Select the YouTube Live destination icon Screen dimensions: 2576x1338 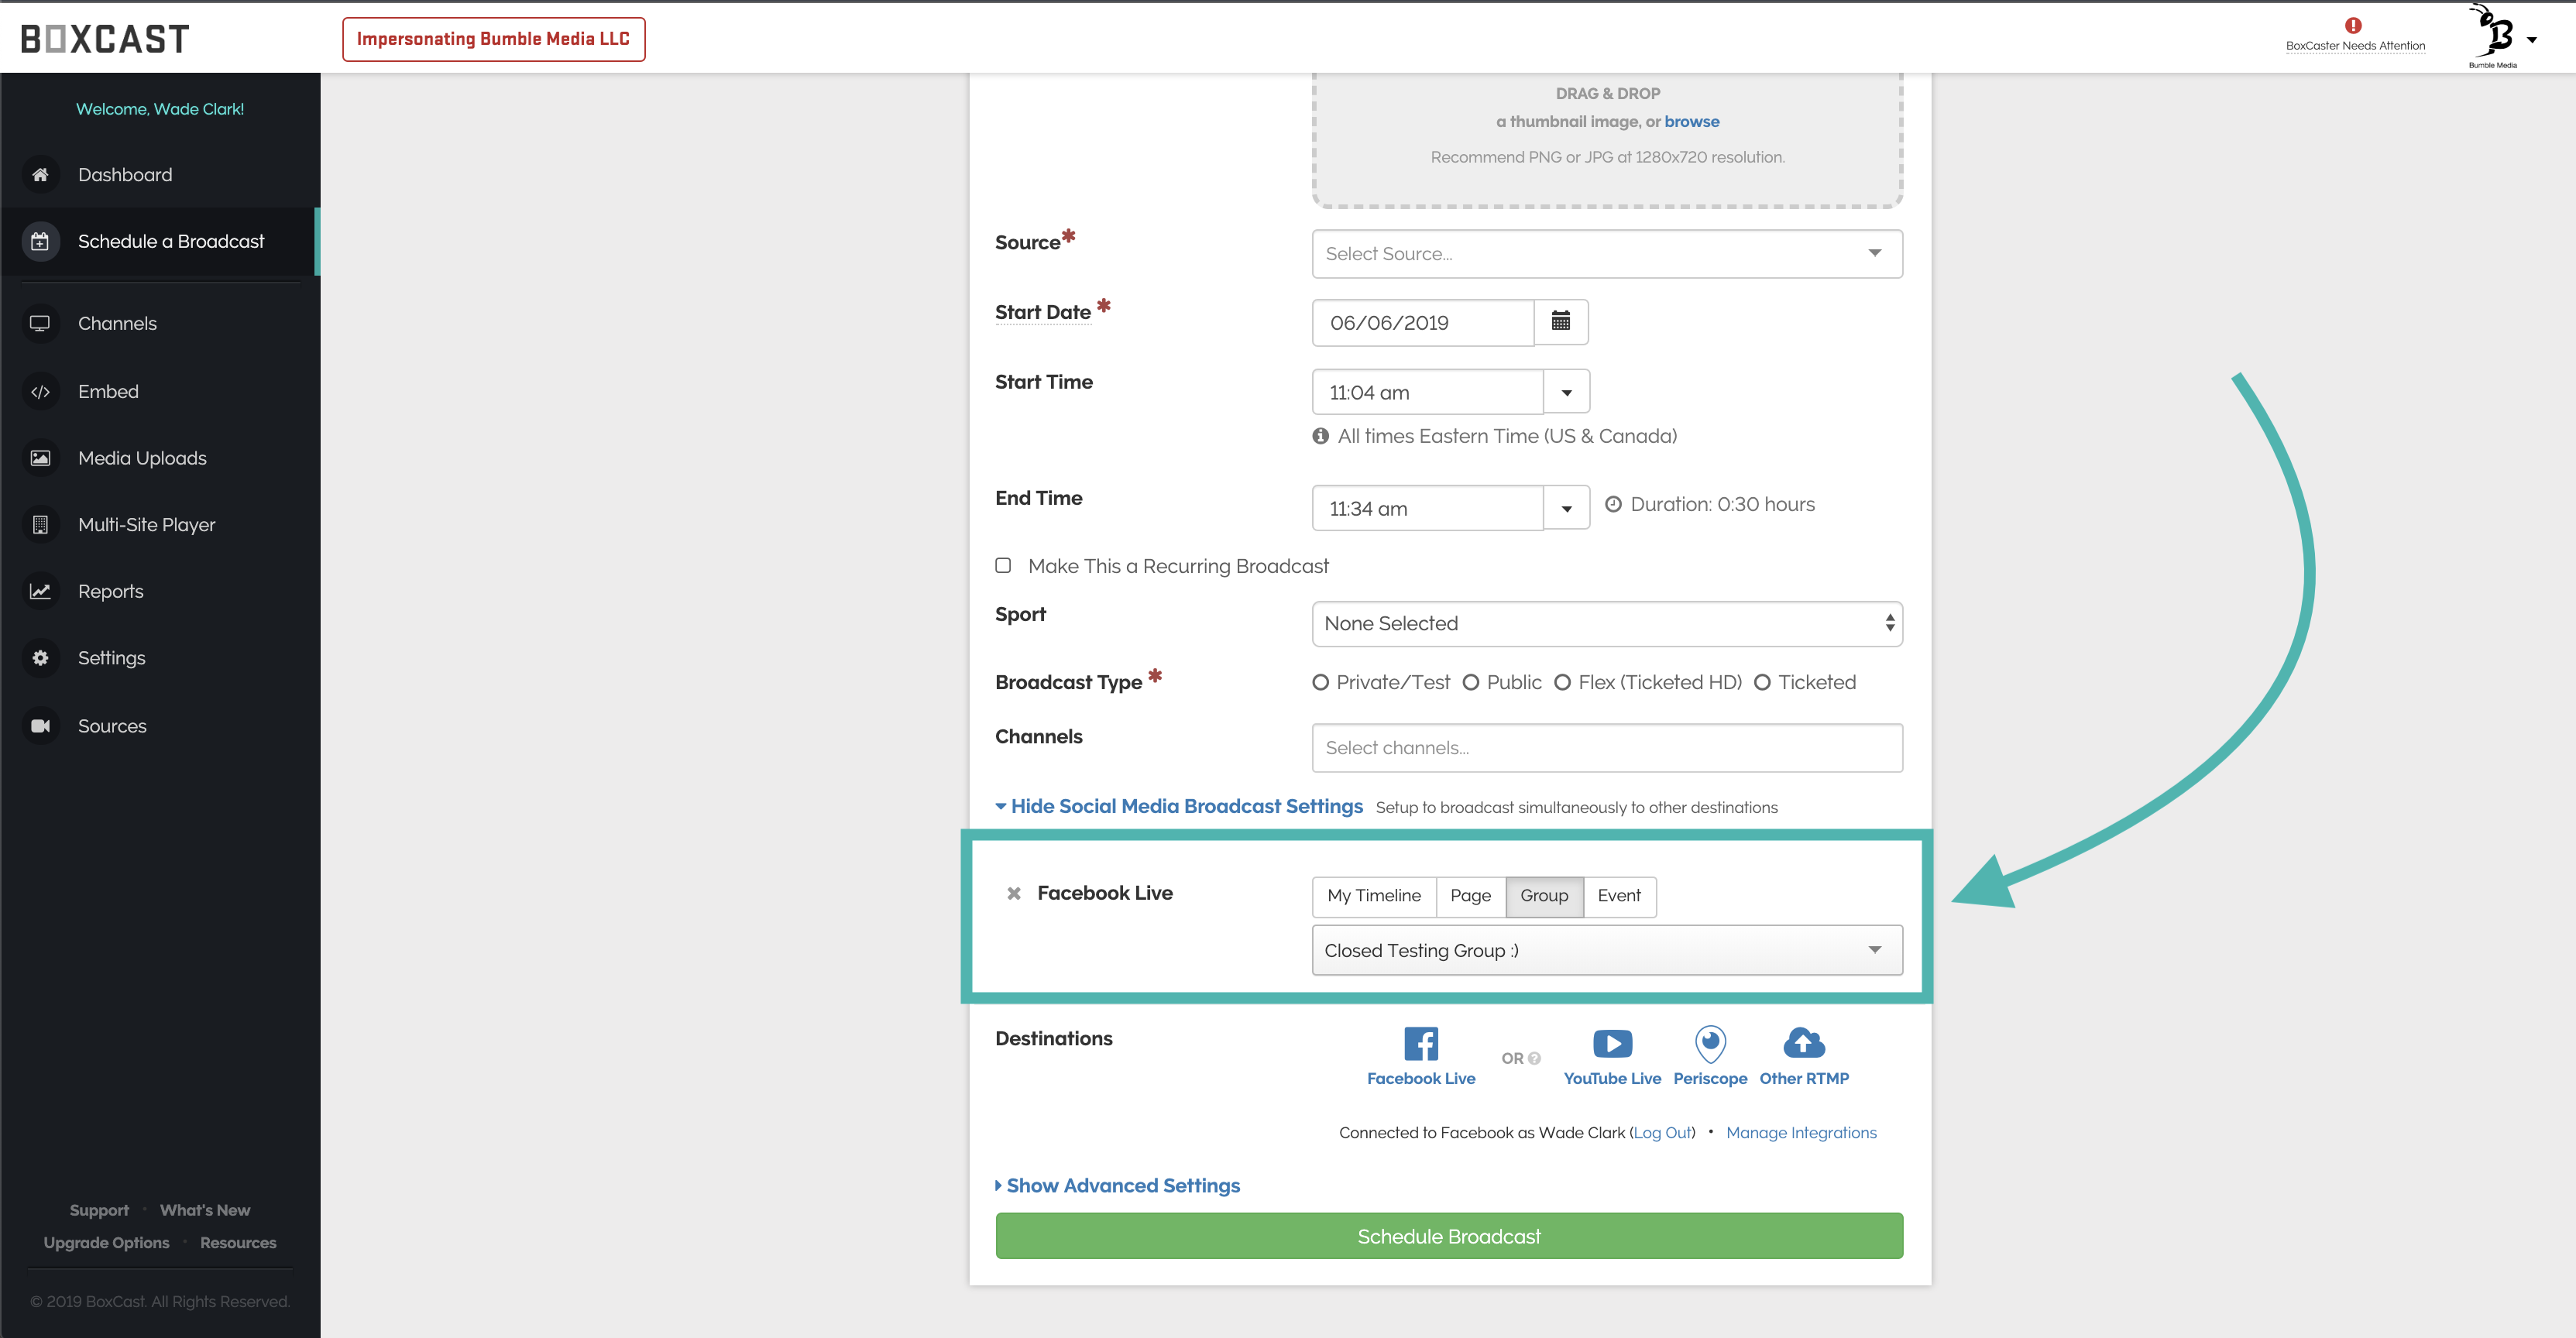[x=1612, y=1044]
